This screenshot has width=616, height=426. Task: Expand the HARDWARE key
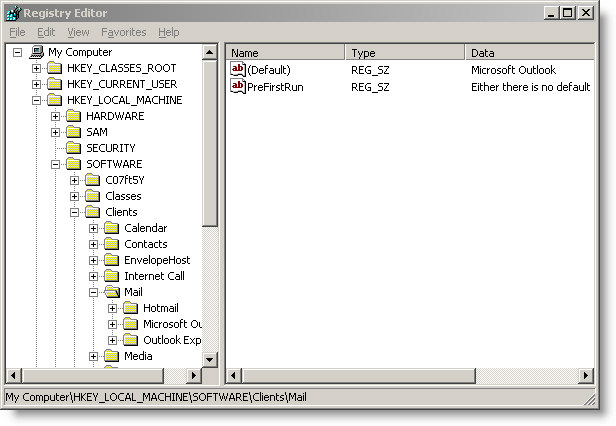click(x=55, y=117)
